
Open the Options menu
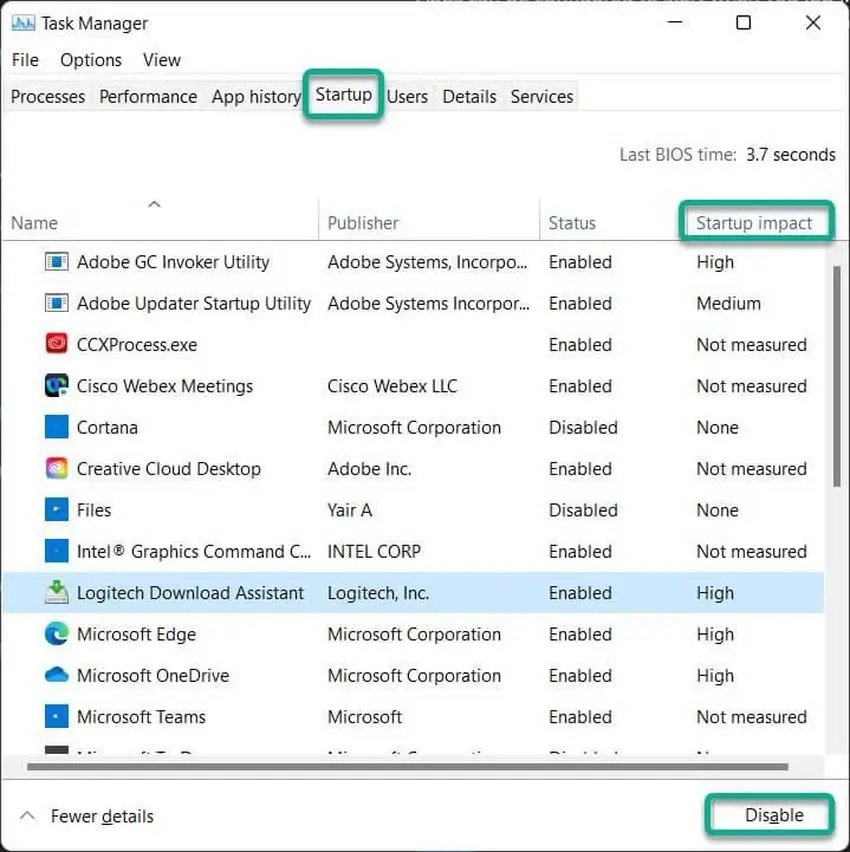click(91, 60)
